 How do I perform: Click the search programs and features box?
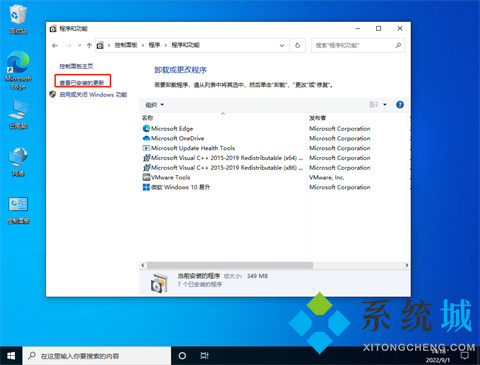(358, 45)
